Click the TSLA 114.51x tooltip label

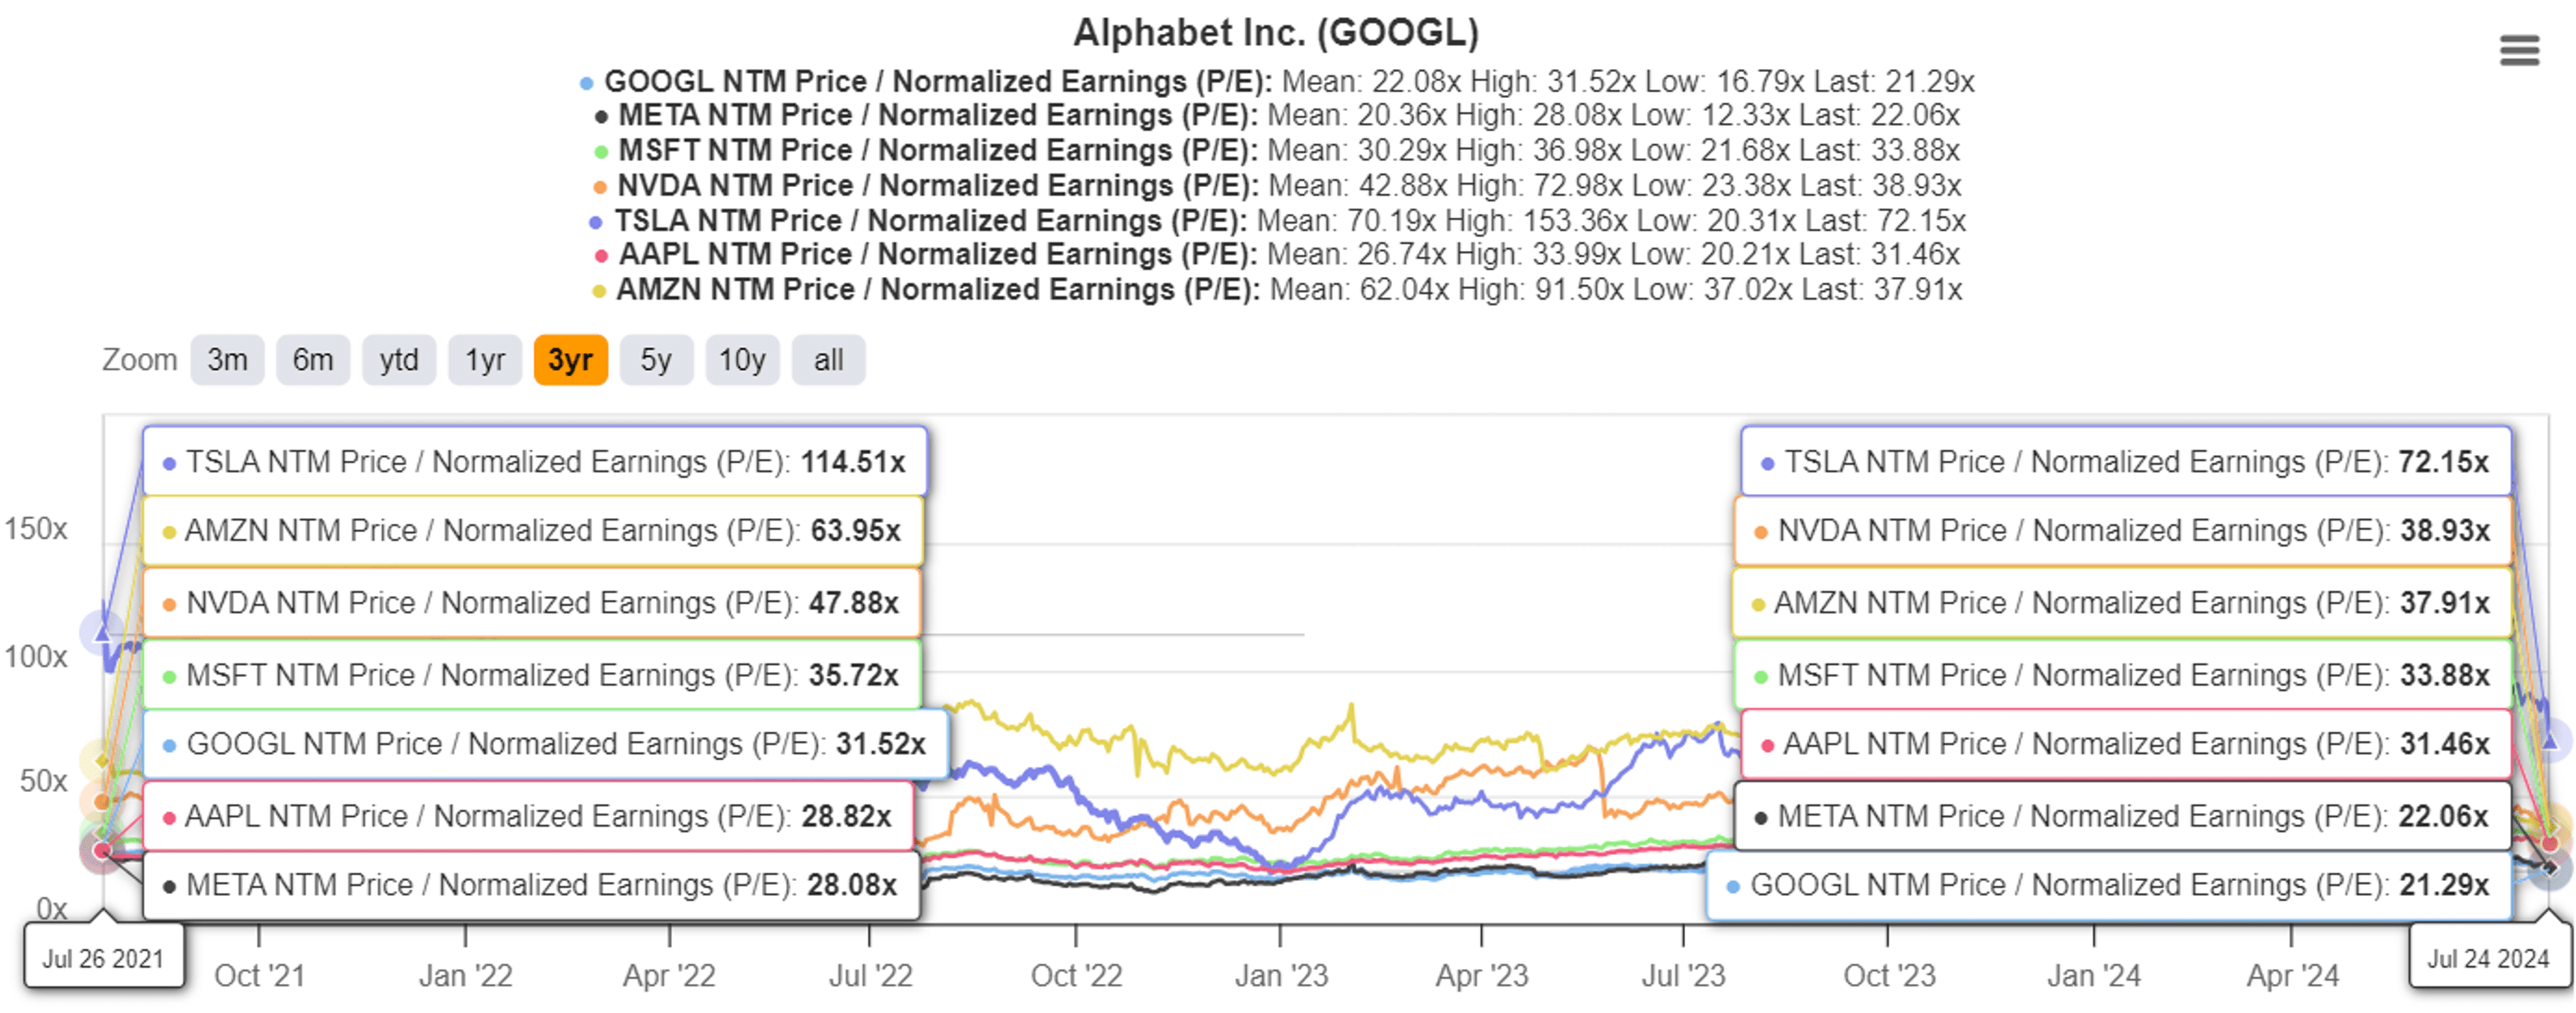pos(535,462)
